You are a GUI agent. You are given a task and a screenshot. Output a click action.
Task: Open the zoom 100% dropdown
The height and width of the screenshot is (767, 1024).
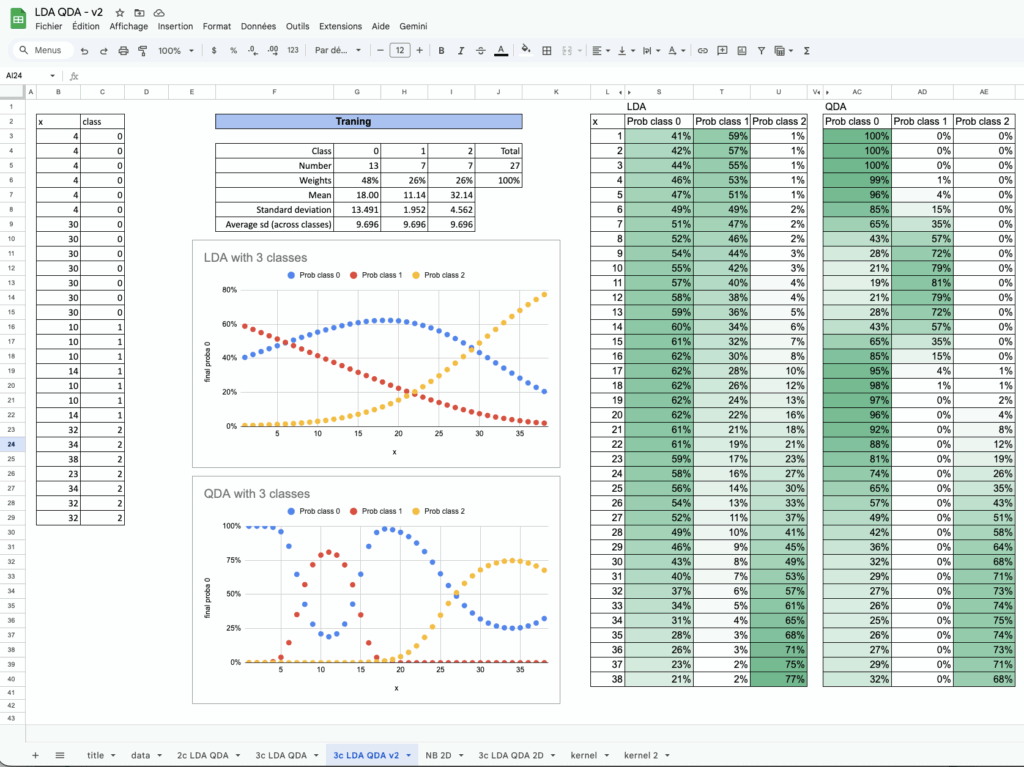click(x=176, y=50)
